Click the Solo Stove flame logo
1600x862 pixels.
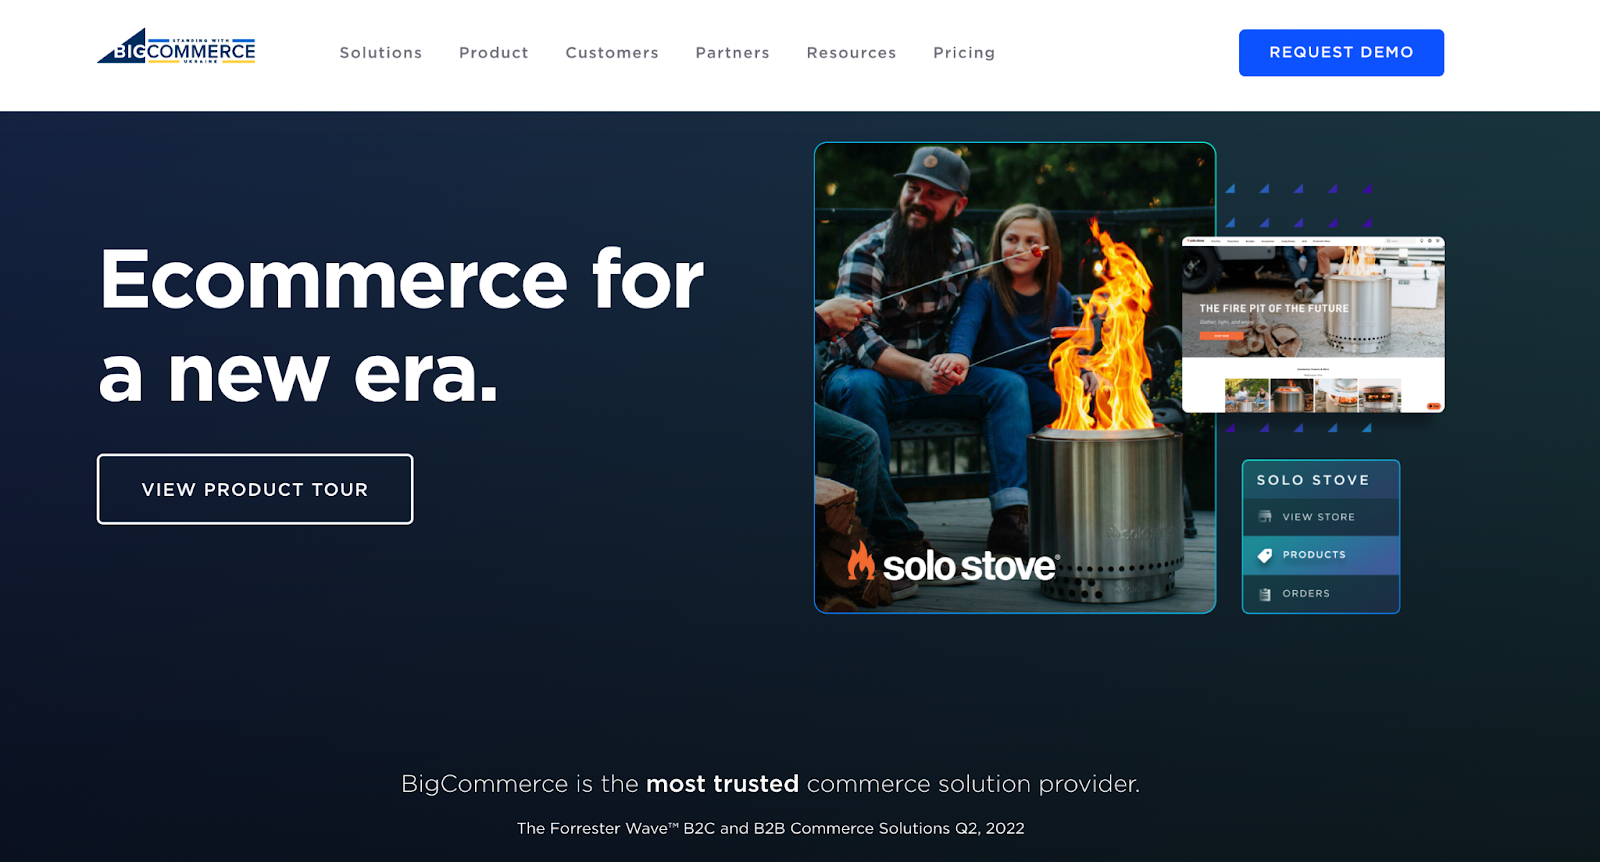tap(861, 561)
